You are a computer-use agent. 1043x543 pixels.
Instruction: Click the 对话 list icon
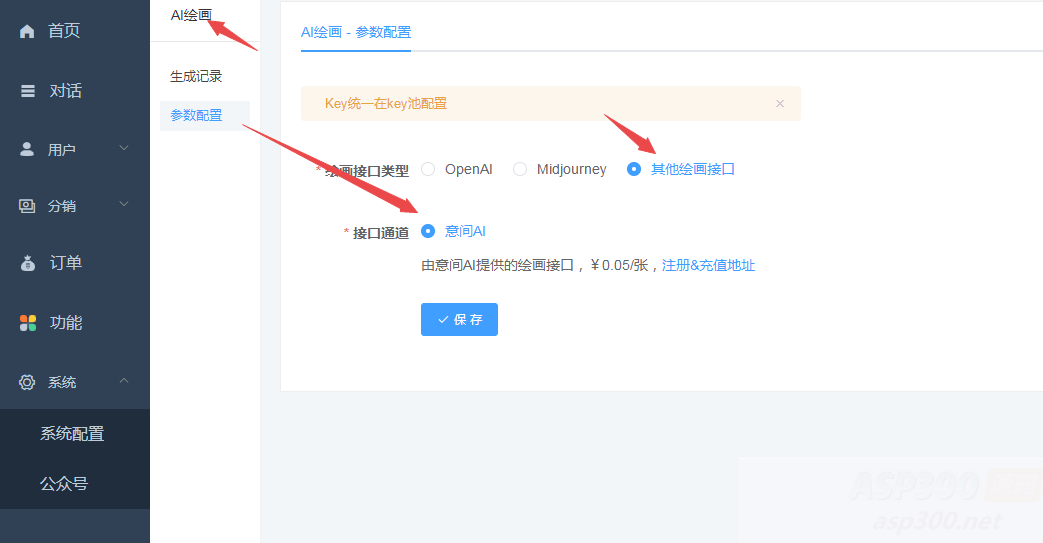click(28, 91)
